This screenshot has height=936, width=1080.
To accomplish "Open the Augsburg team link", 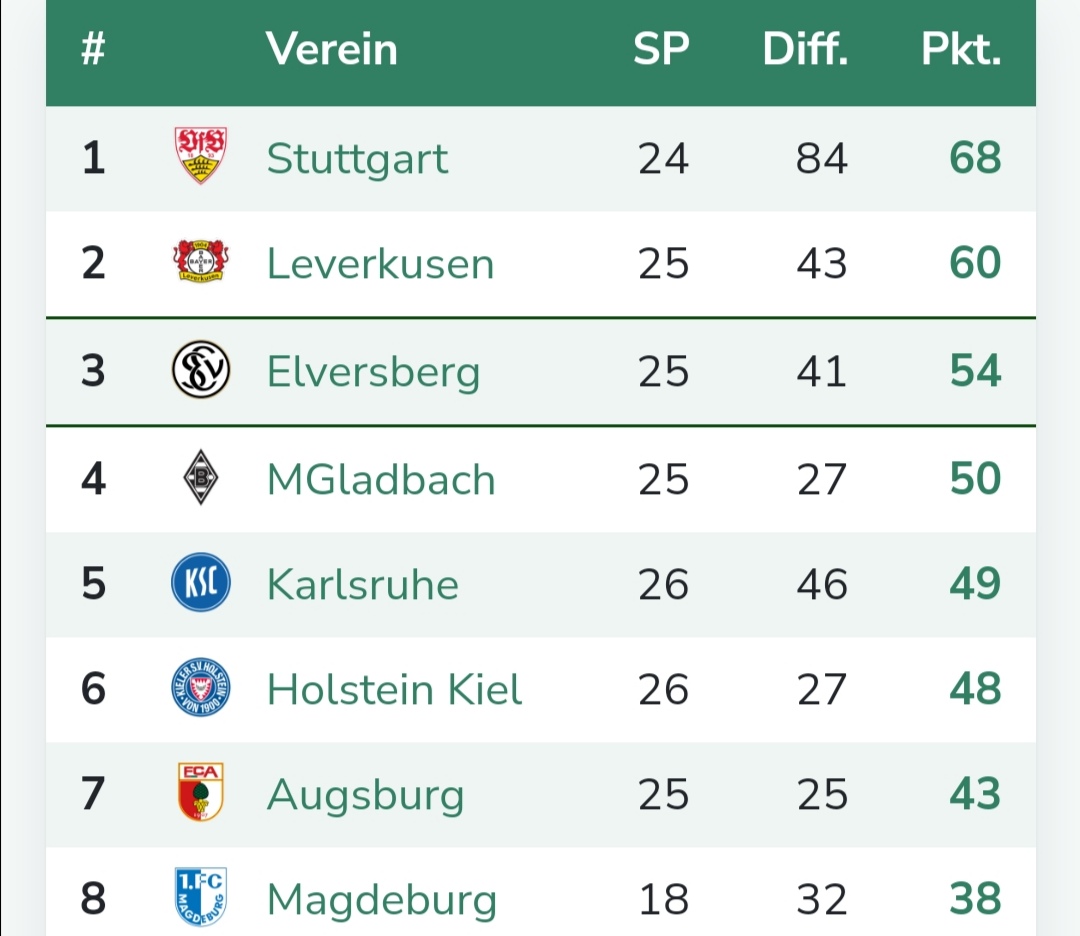I will point(365,796).
